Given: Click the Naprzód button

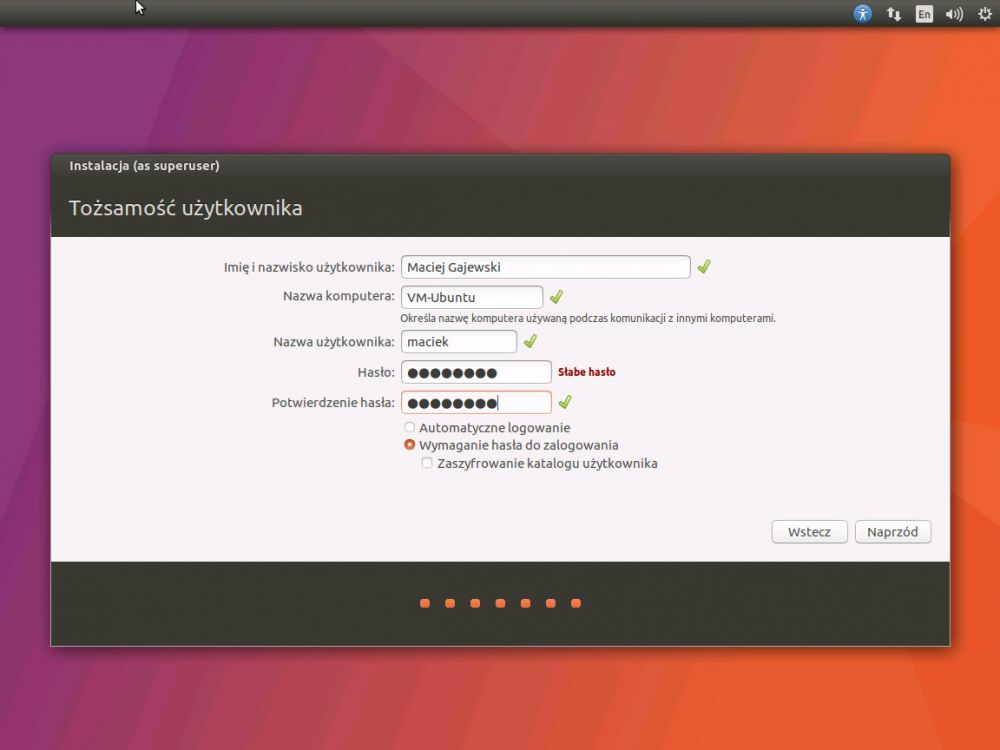Looking at the screenshot, I should click(893, 532).
